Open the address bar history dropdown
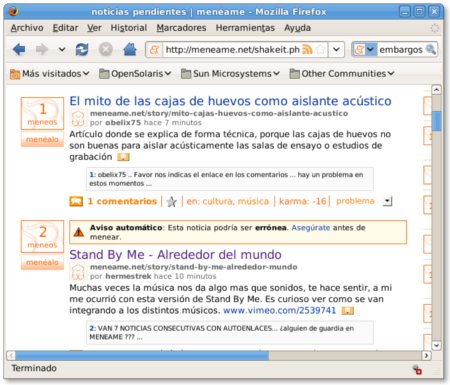450x385 pixels. point(336,50)
